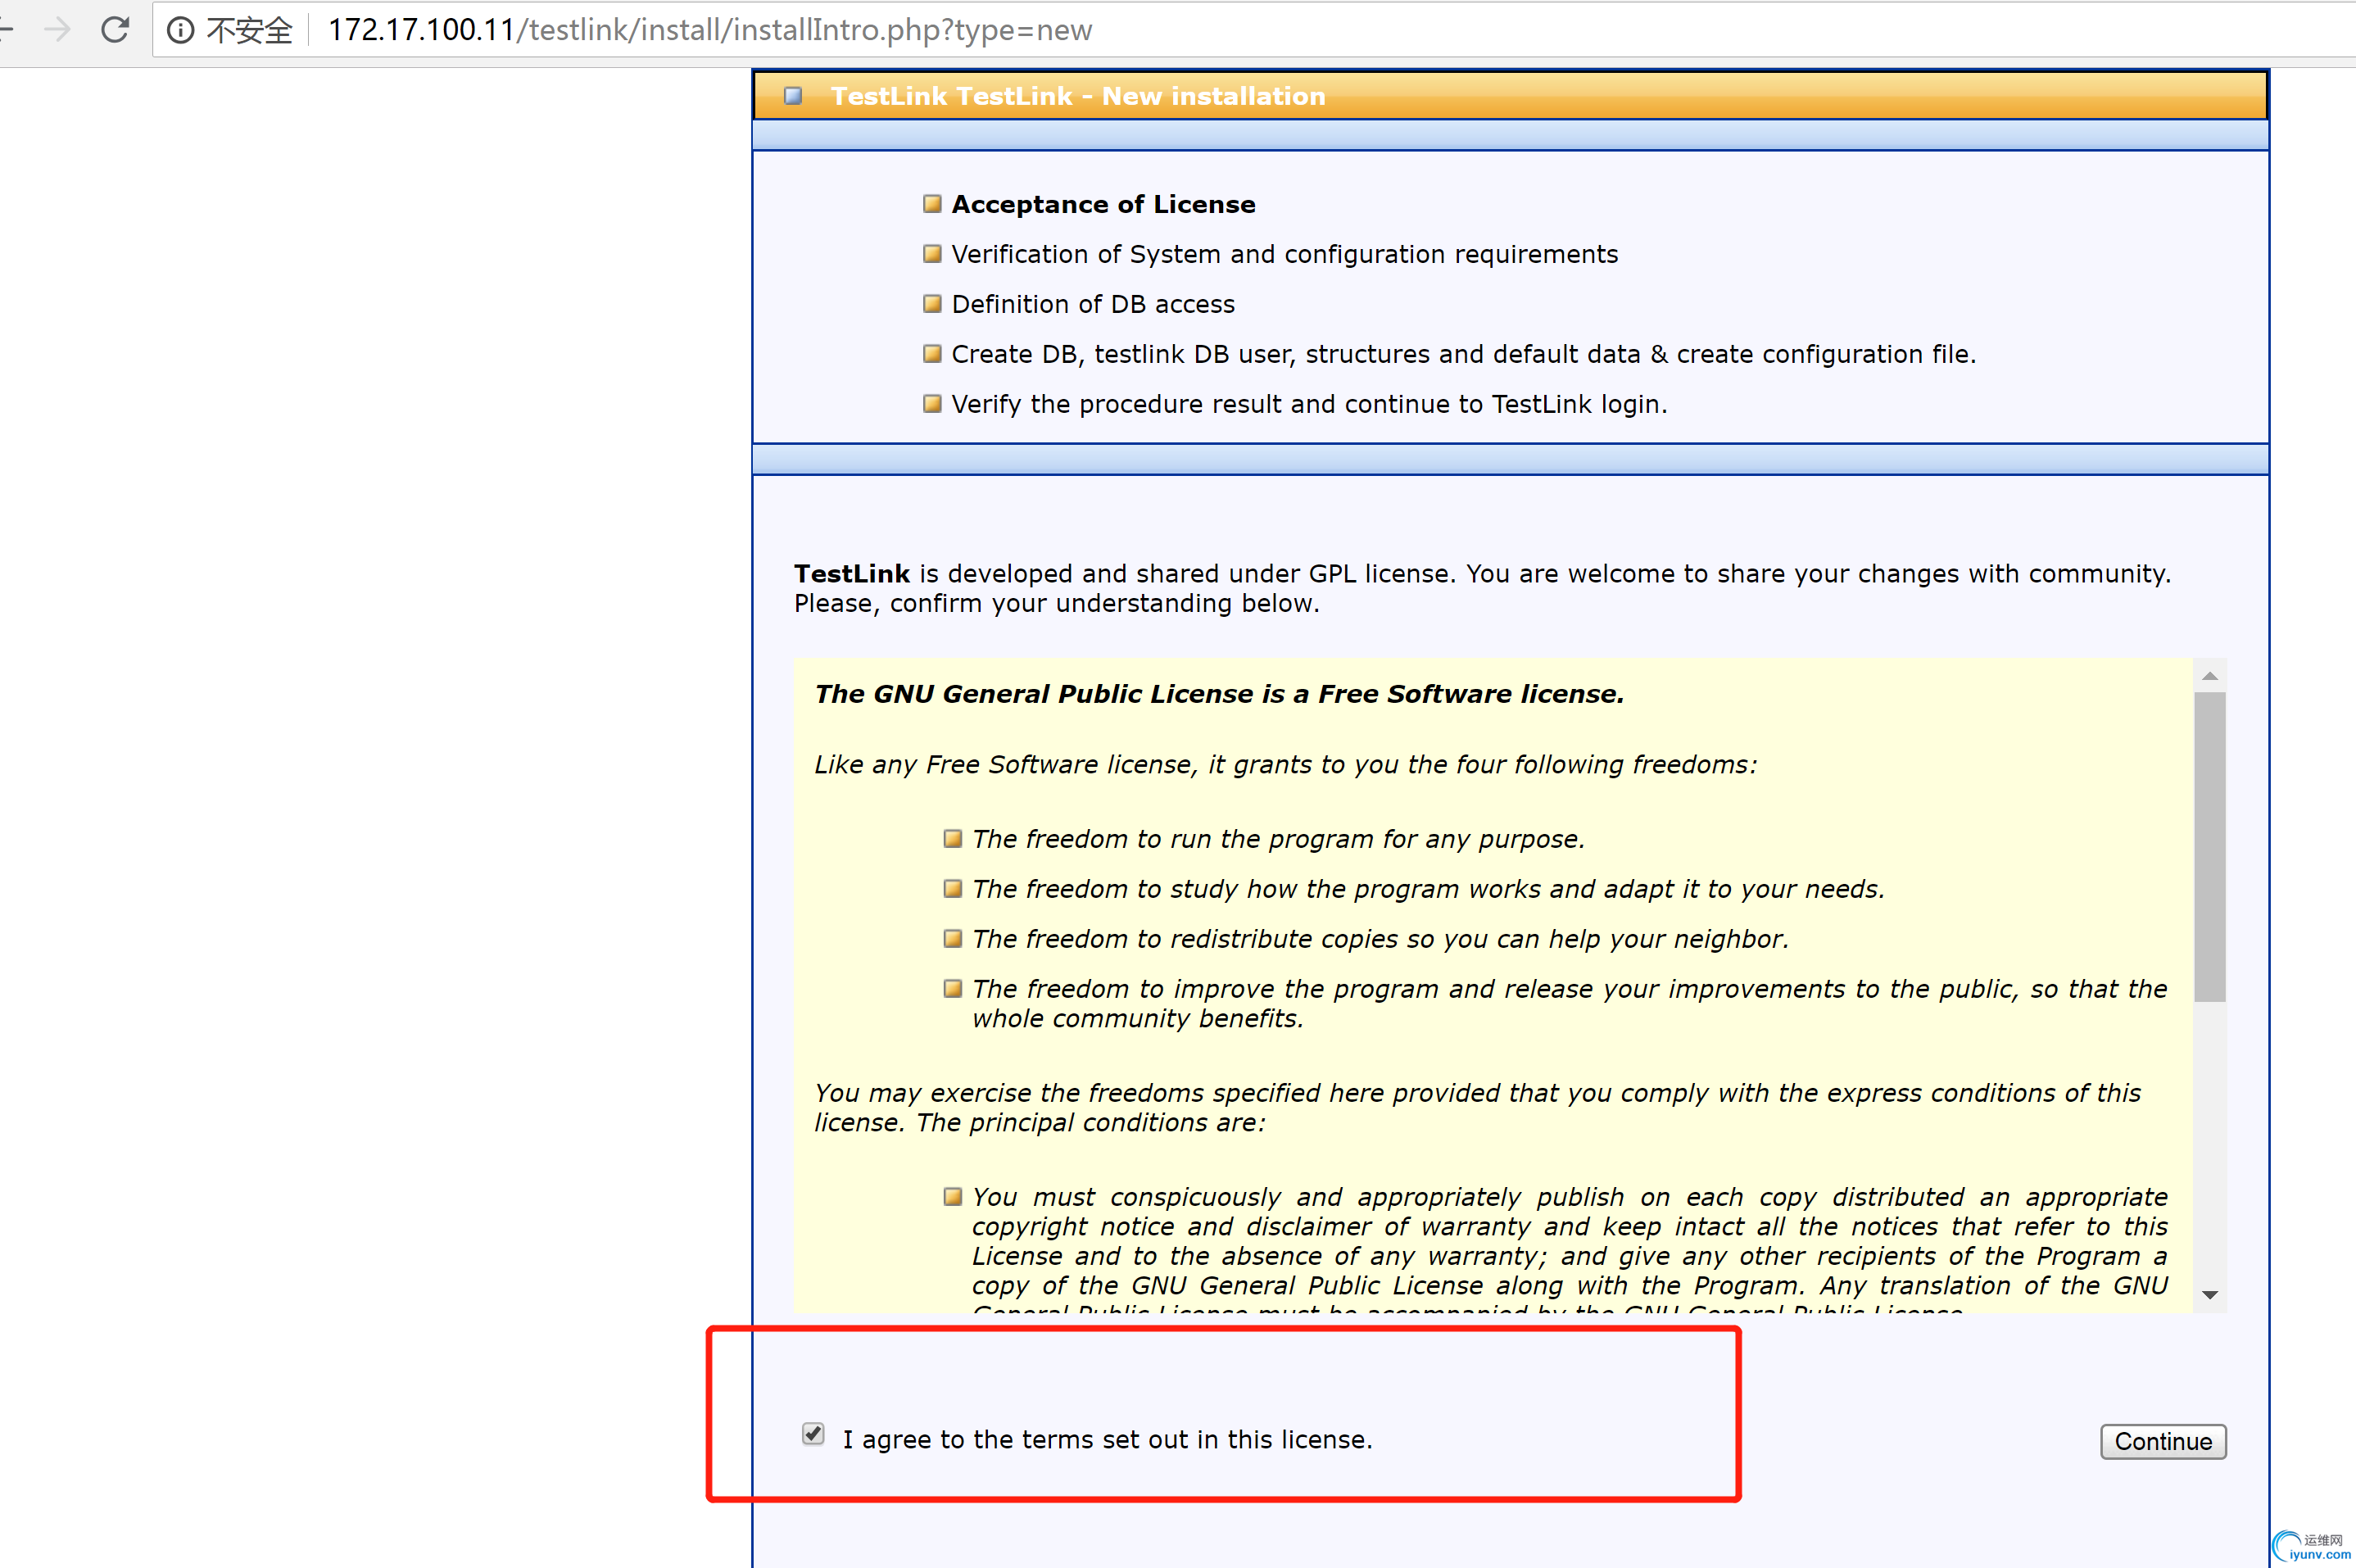
Task: Click the "TestLink TestLink - New installation" header
Action: tap(1078, 96)
